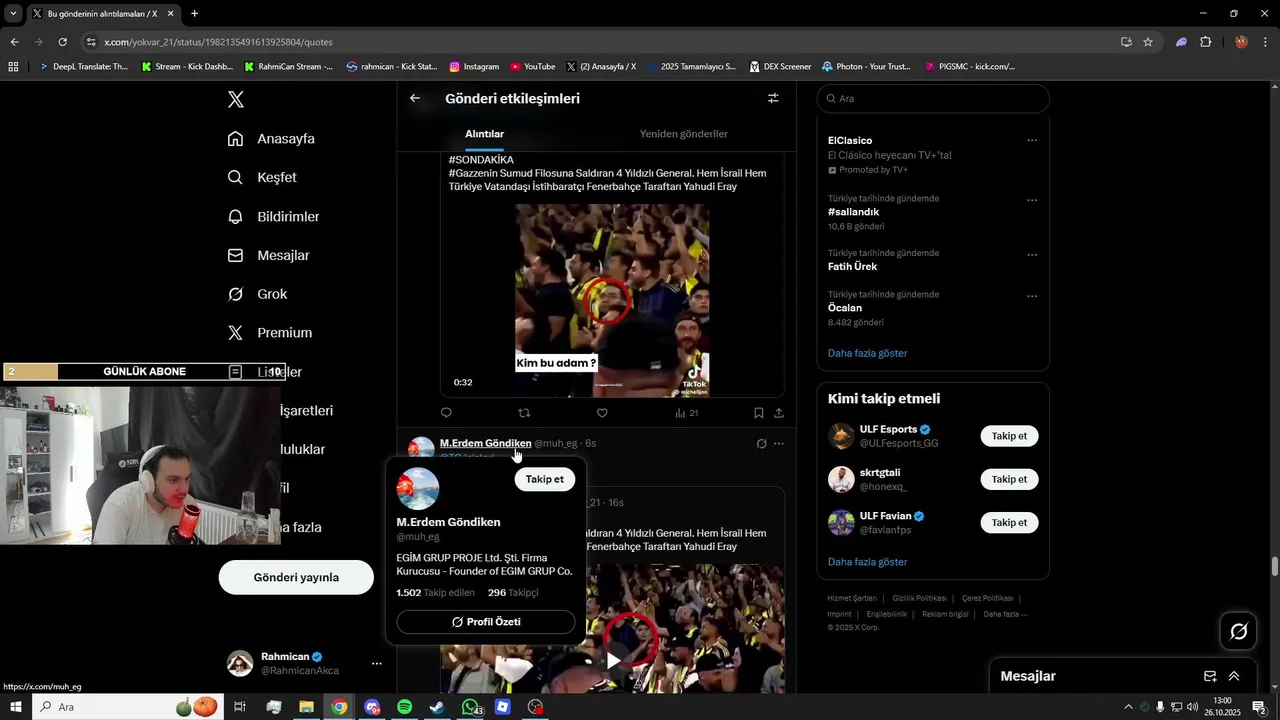1280x720 pixels.
Task: Compose new message icon in Mesajlar dock
Action: [x=1210, y=676]
